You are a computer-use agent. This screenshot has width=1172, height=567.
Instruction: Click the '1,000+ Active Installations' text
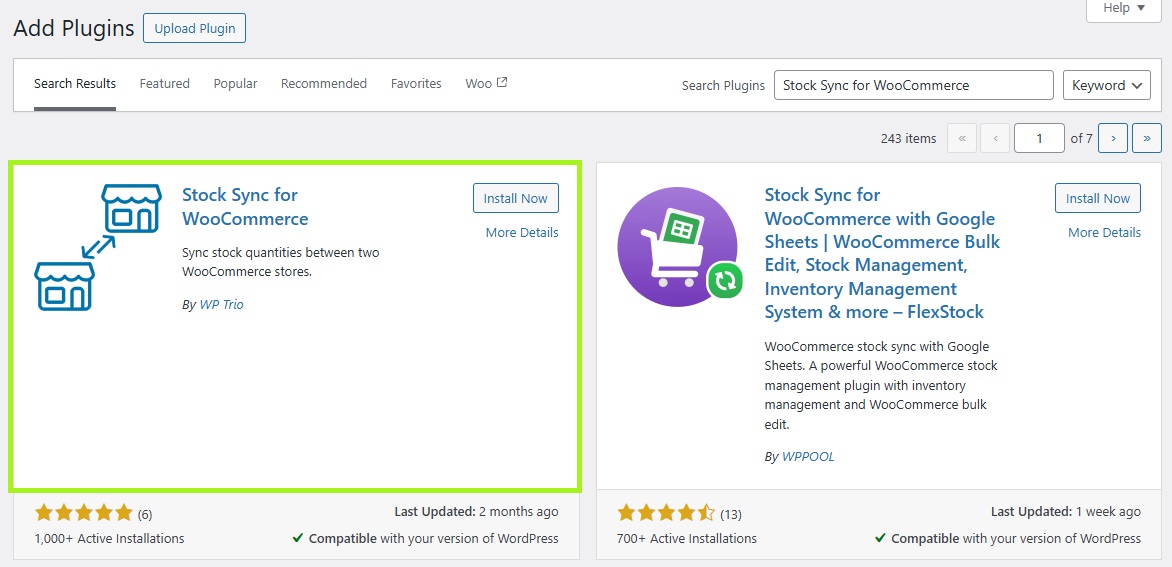[109, 538]
